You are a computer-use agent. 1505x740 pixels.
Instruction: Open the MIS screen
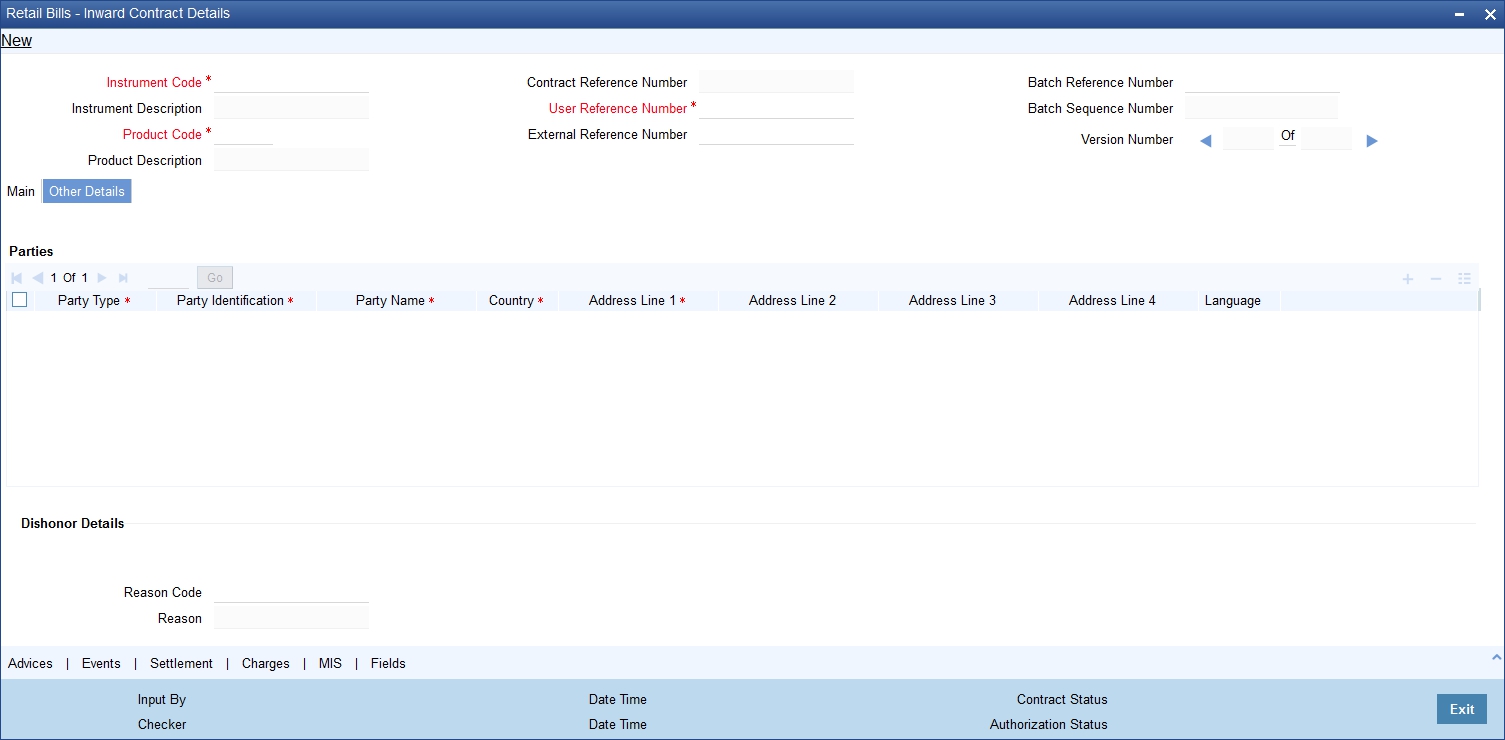[330, 663]
